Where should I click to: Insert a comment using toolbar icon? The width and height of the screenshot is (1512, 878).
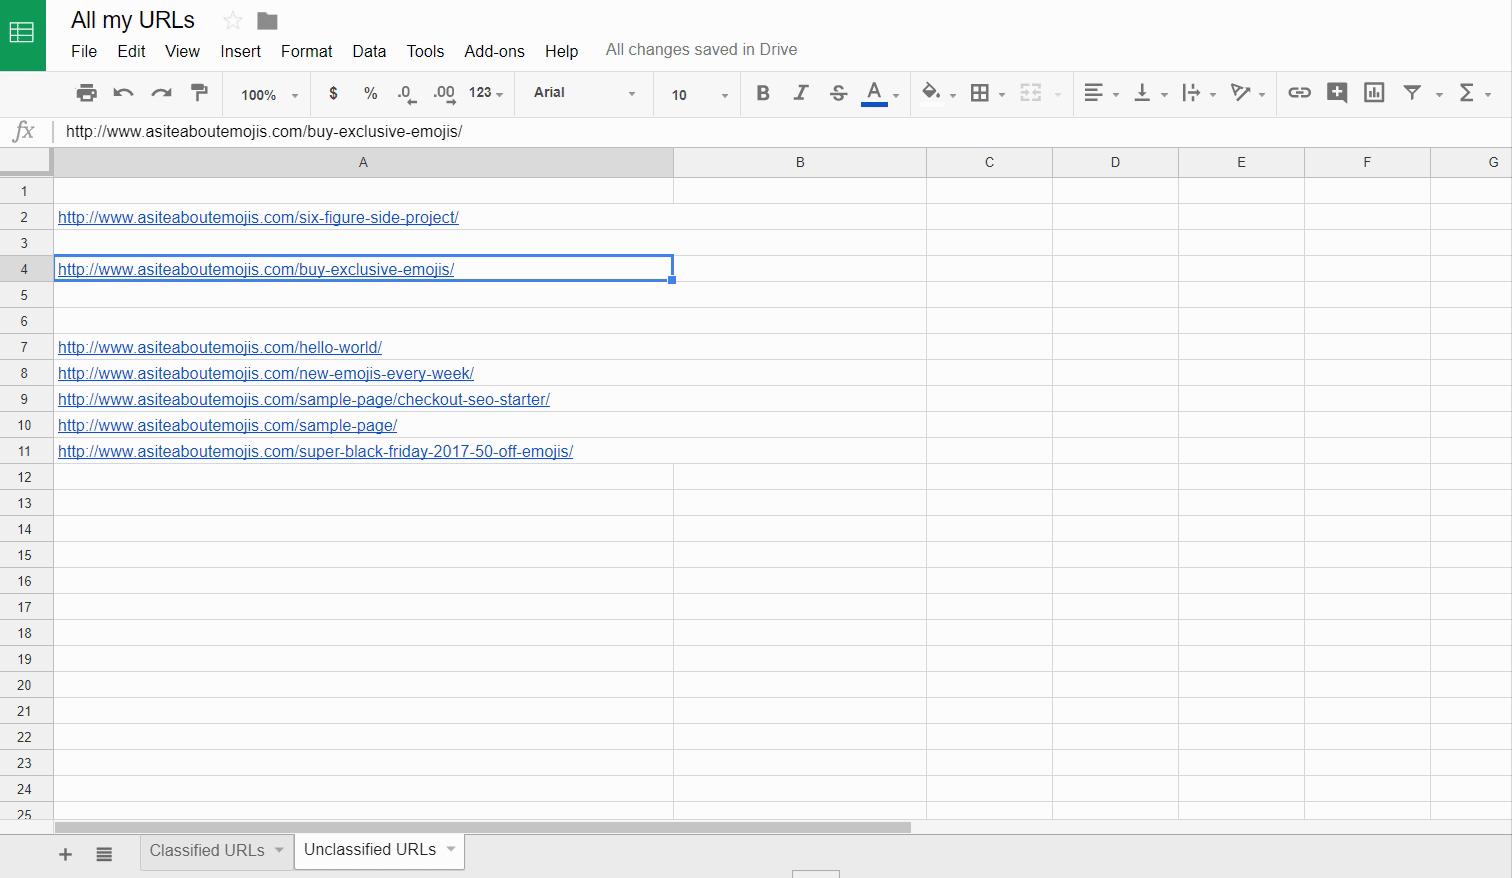tap(1337, 93)
